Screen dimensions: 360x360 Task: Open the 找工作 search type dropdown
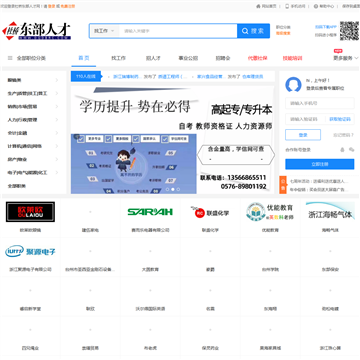104,31
